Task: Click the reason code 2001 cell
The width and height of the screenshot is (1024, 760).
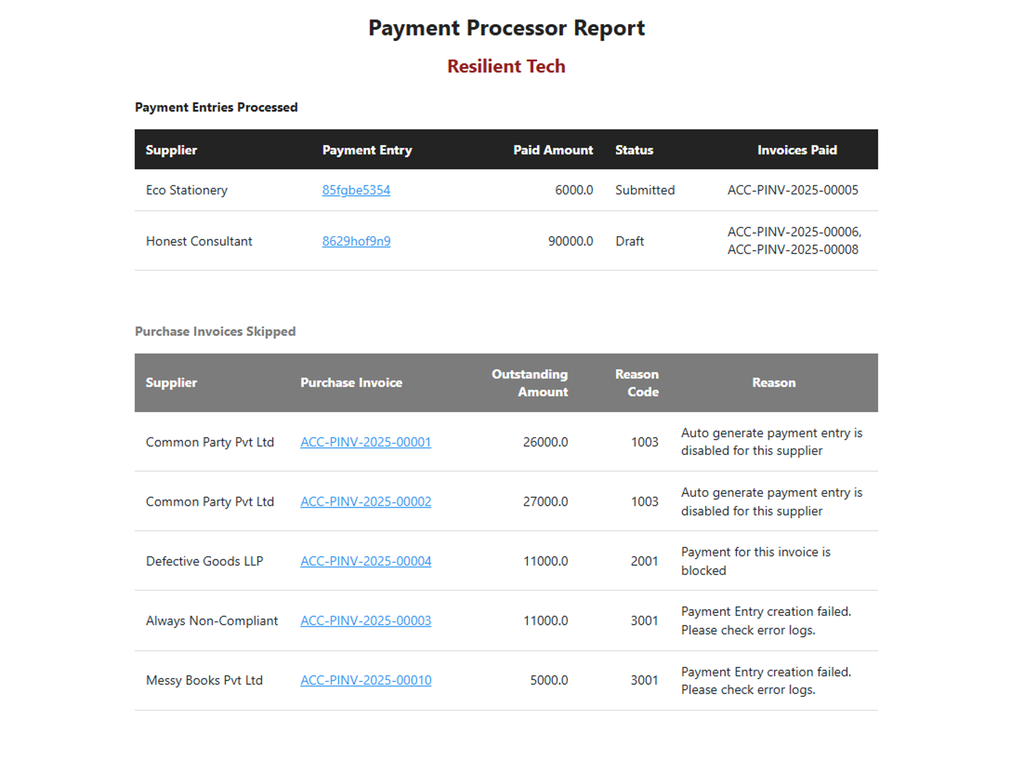Action: coord(644,561)
